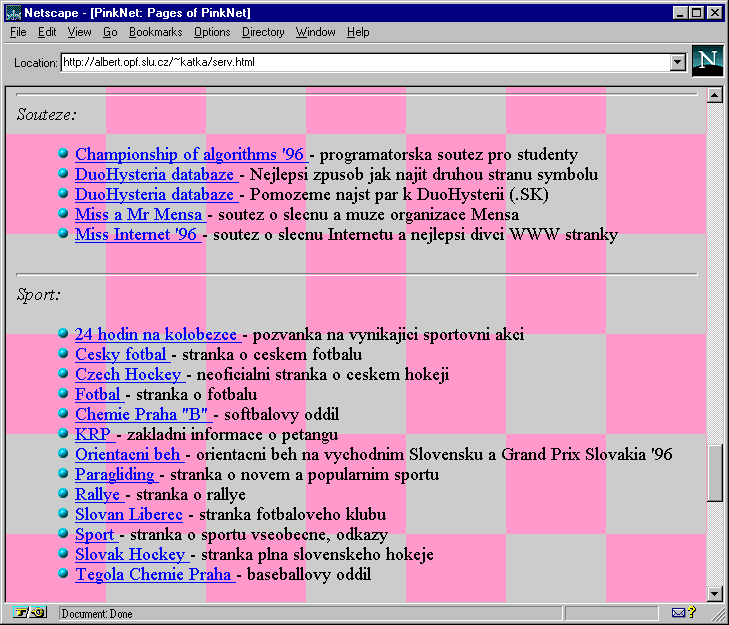The height and width of the screenshot is (625, 729).
Task: Click the vertical scrollbar down arrow
Action: pyautogui.click(x=714, y=593)
